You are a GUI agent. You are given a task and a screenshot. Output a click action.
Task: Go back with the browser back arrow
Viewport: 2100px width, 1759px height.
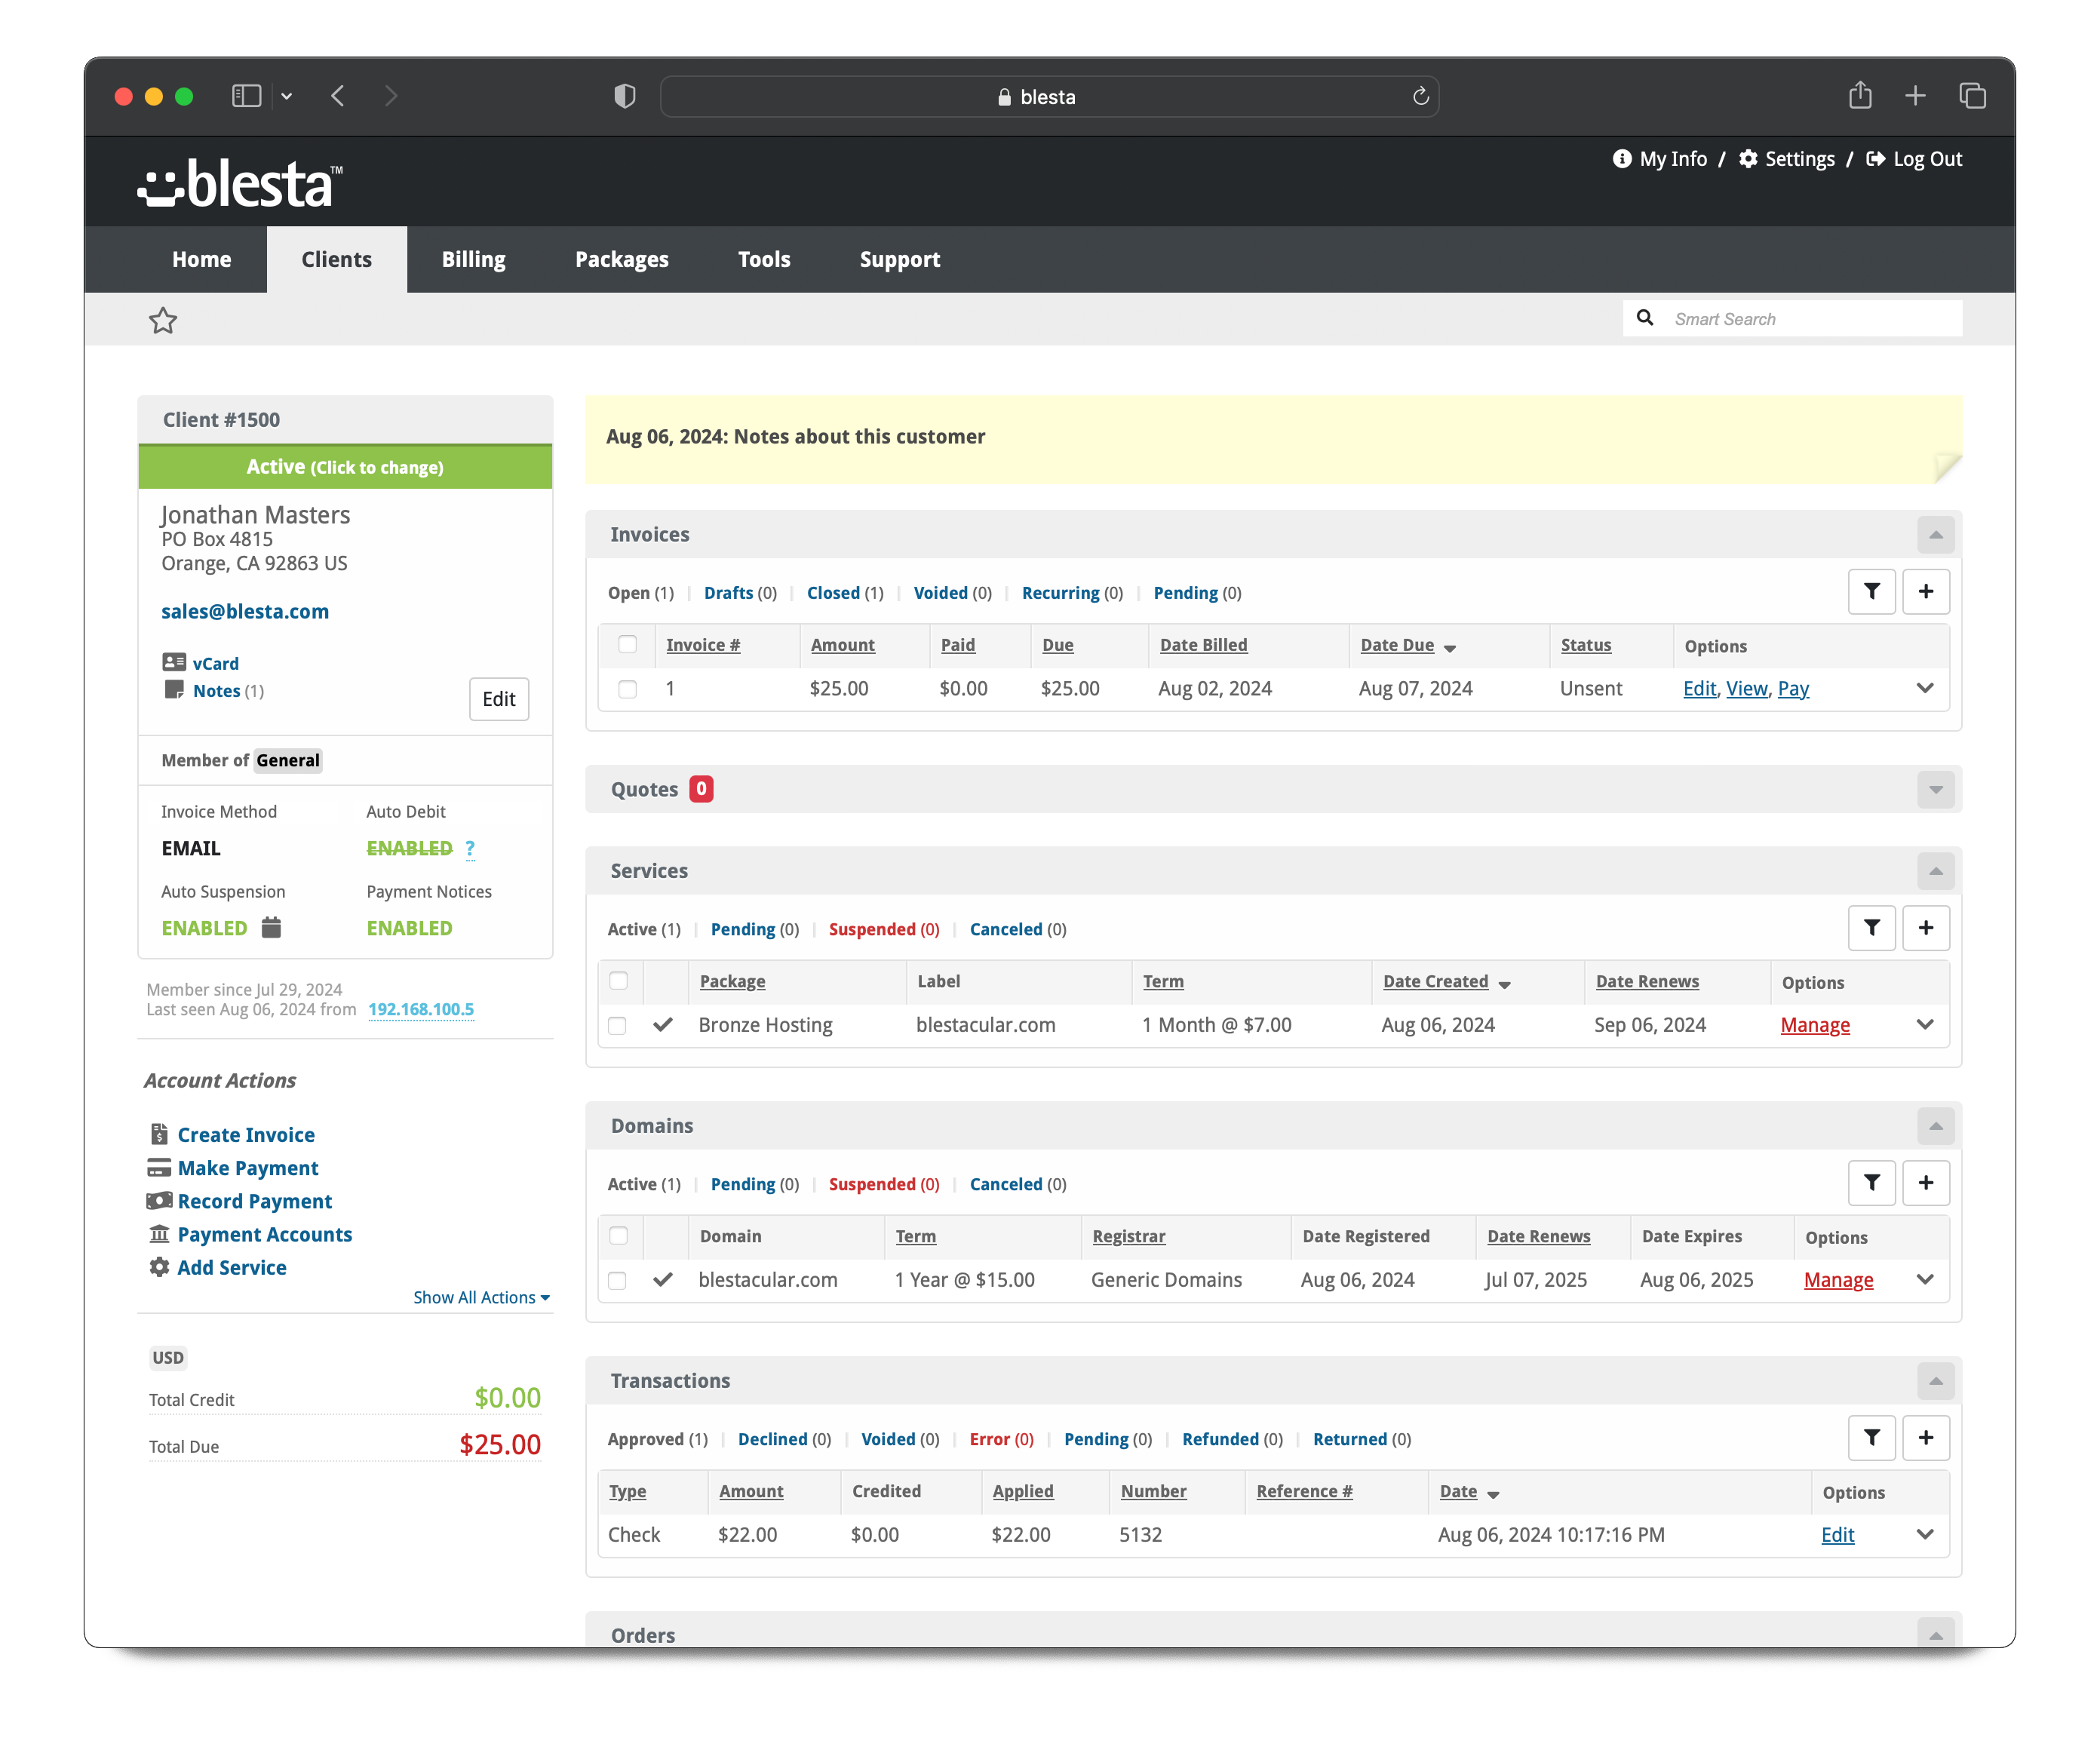click(x=338, y=96)
